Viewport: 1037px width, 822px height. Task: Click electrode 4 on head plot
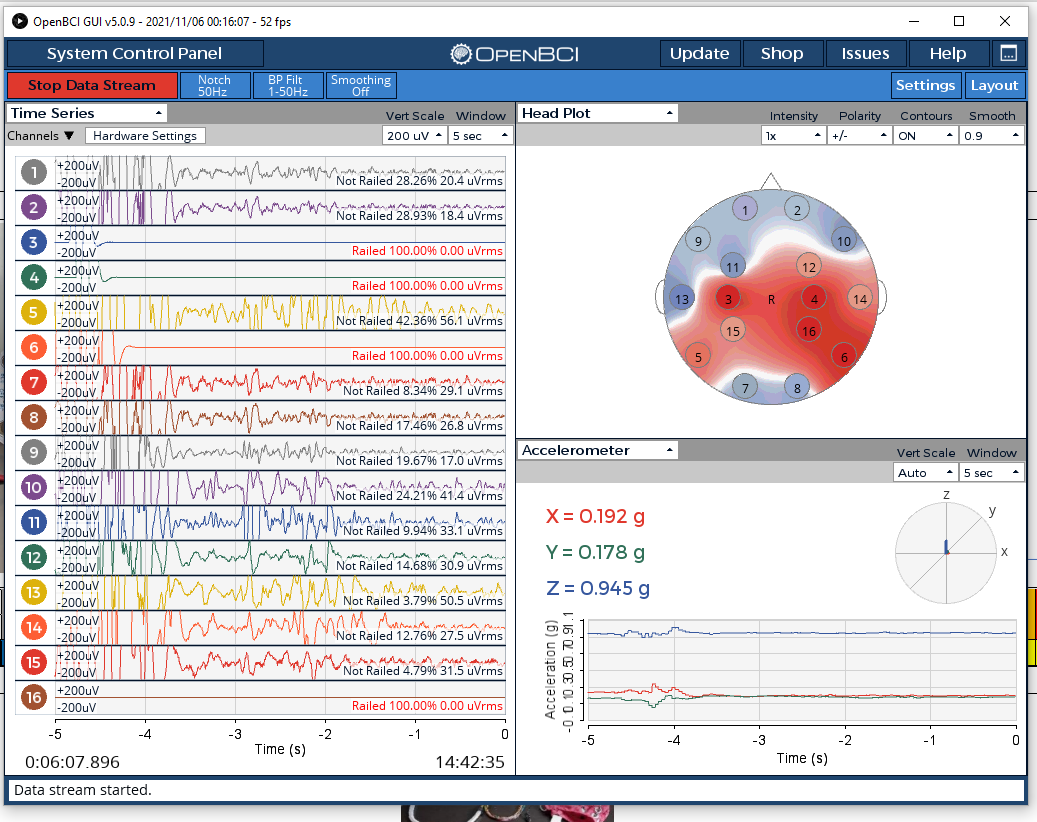tap(814, 299)
